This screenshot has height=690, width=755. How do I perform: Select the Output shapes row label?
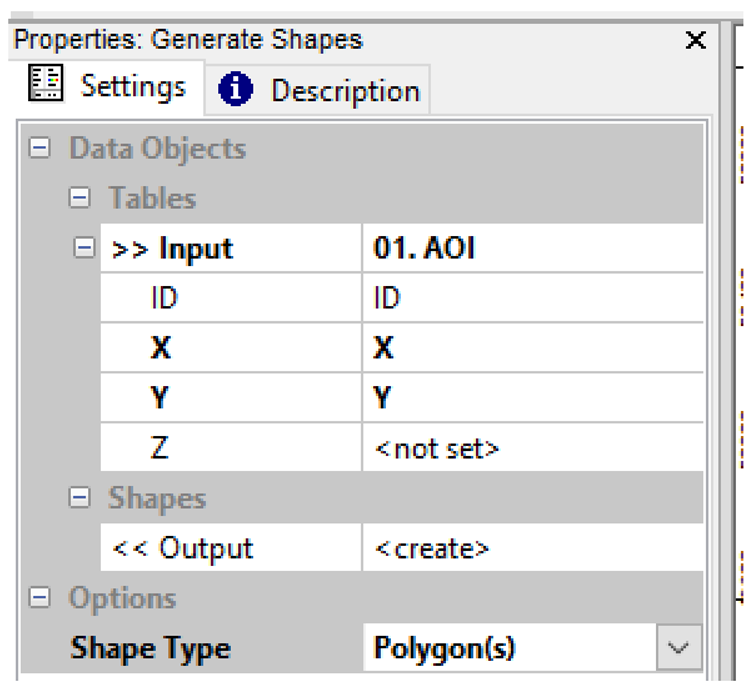click(182, 548)
